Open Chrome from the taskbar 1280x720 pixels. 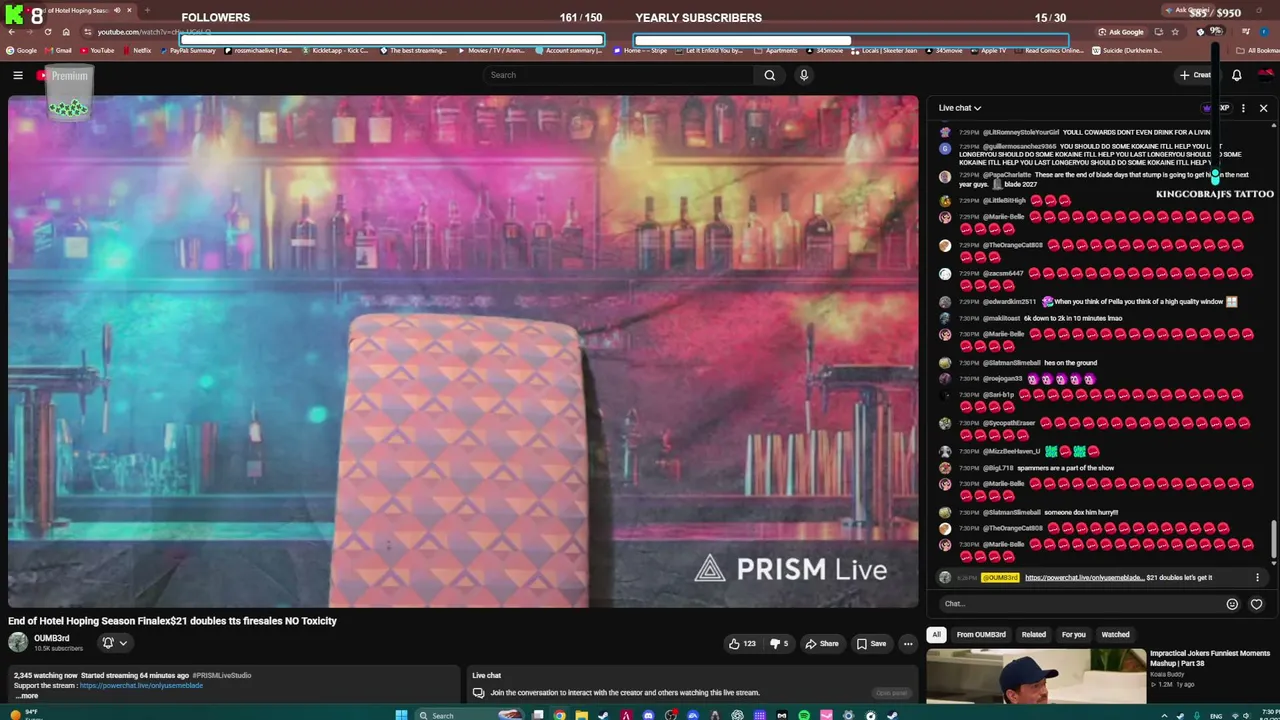tap(559, 715)
